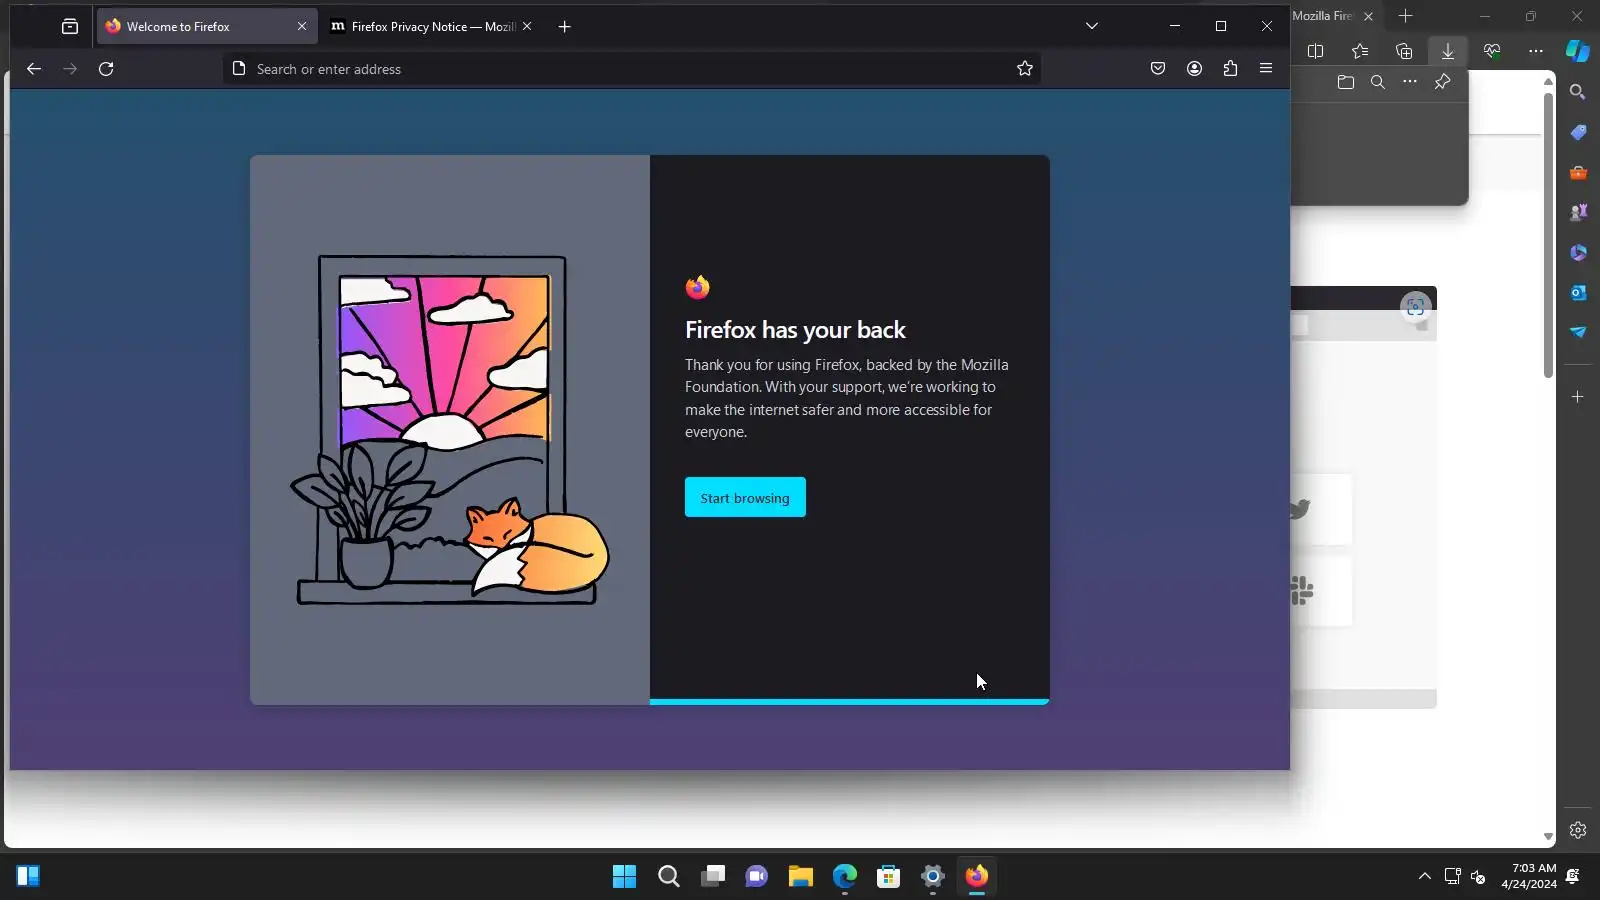Image resolution: width=1600 pixels, height=900 pixels.
Task: Open Save to Pocket in Firefox toolbar
Action: (x=1158, y=69)
